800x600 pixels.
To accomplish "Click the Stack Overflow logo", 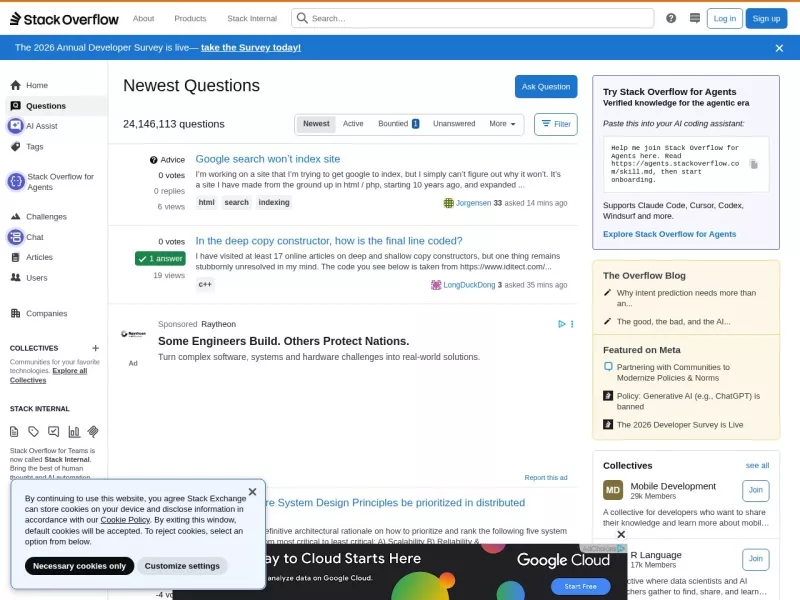I will click(x=64, y=19).
